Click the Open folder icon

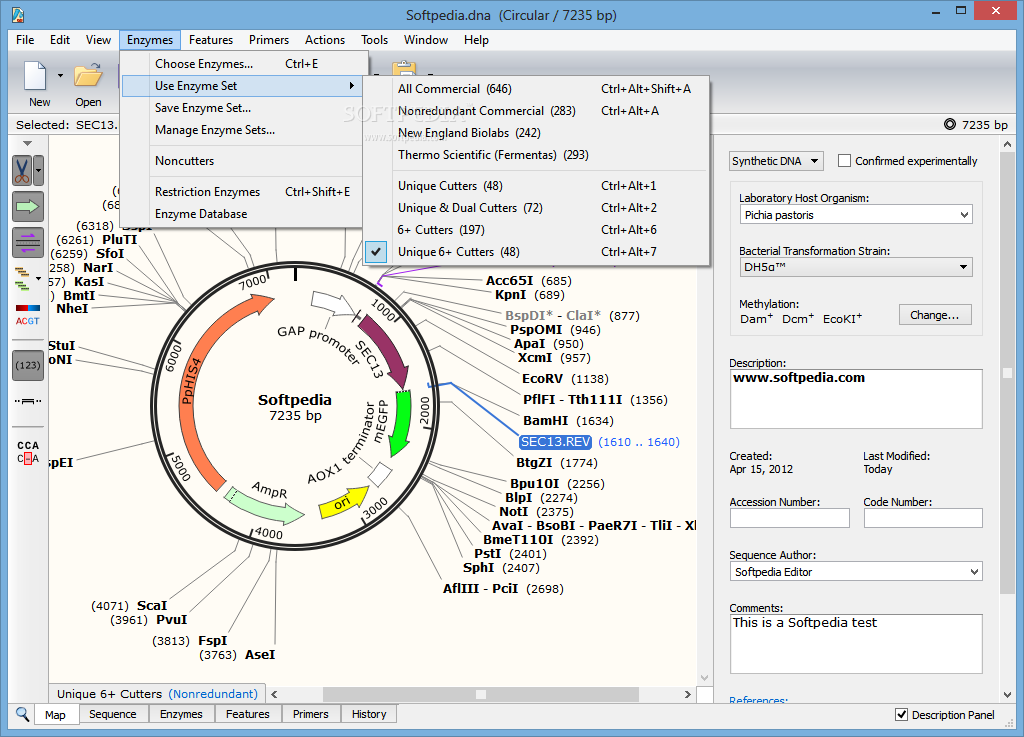(88, 76)
